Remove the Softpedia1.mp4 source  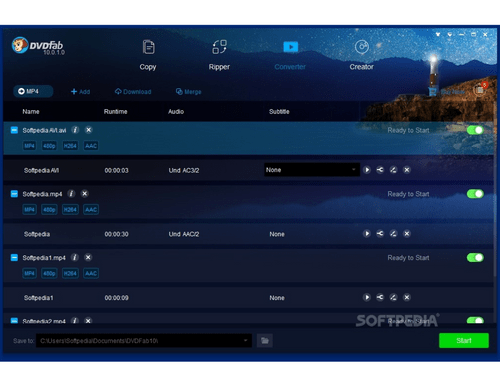coord(88,257)
